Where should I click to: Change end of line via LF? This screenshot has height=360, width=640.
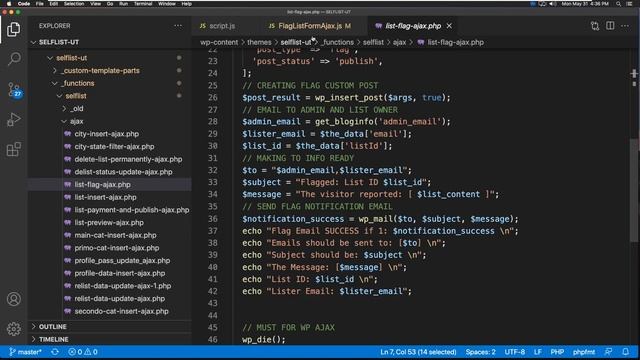[538, 352]
